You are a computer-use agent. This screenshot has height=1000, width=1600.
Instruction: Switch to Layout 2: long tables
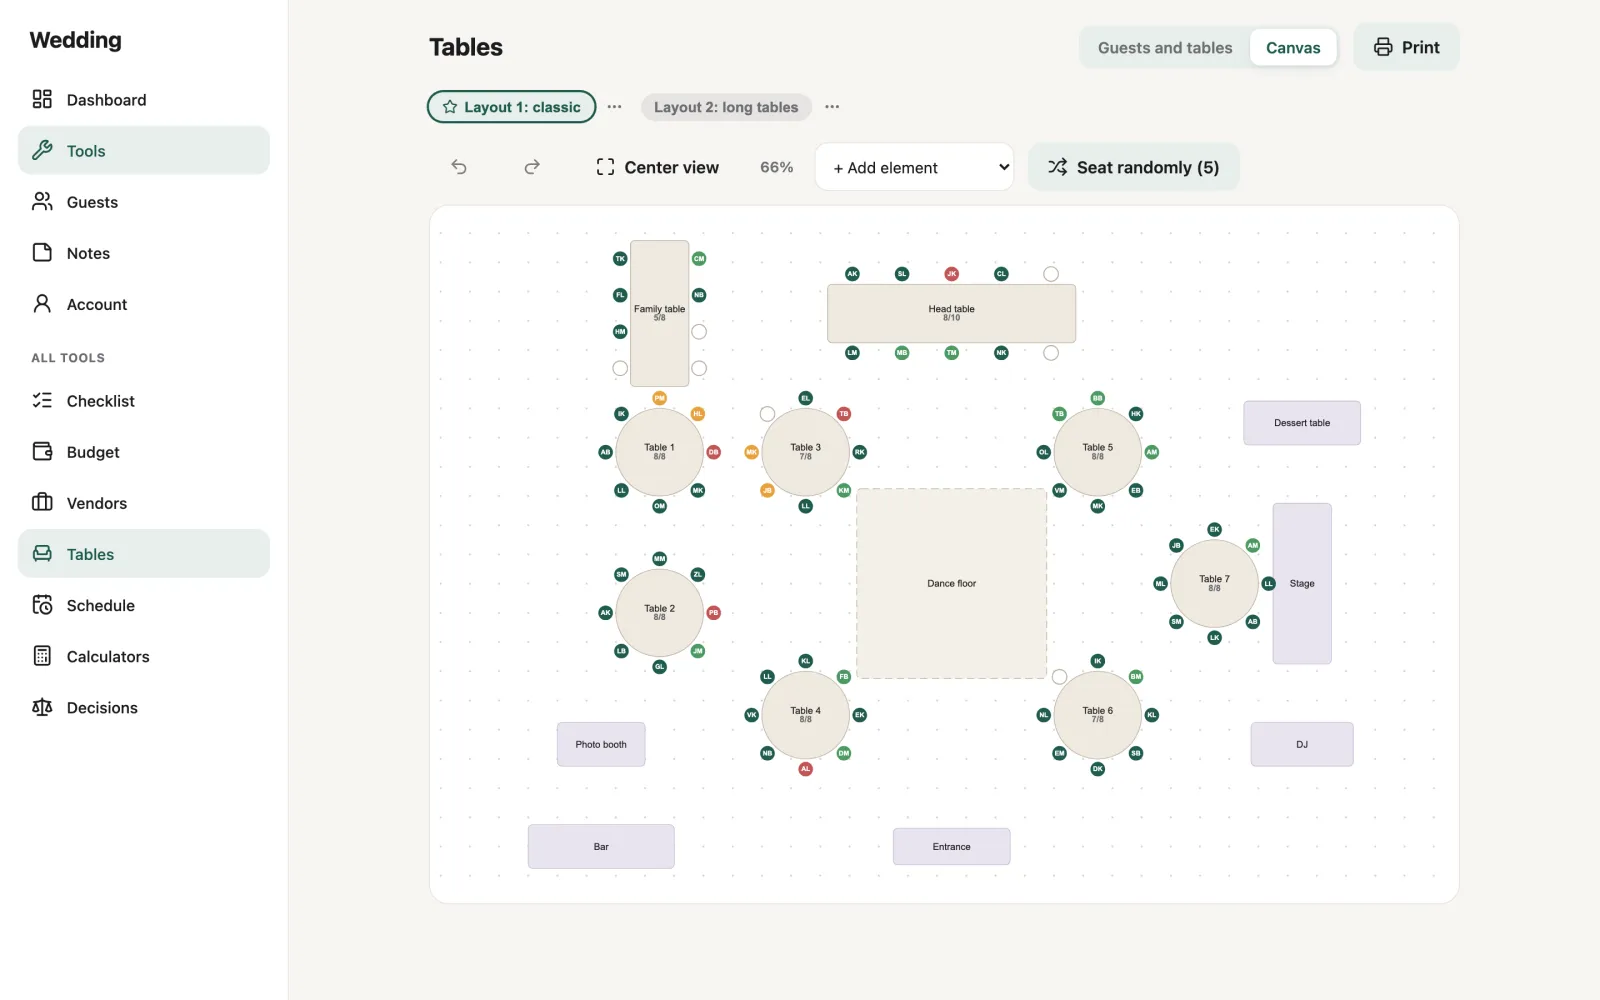click(726, 107)
